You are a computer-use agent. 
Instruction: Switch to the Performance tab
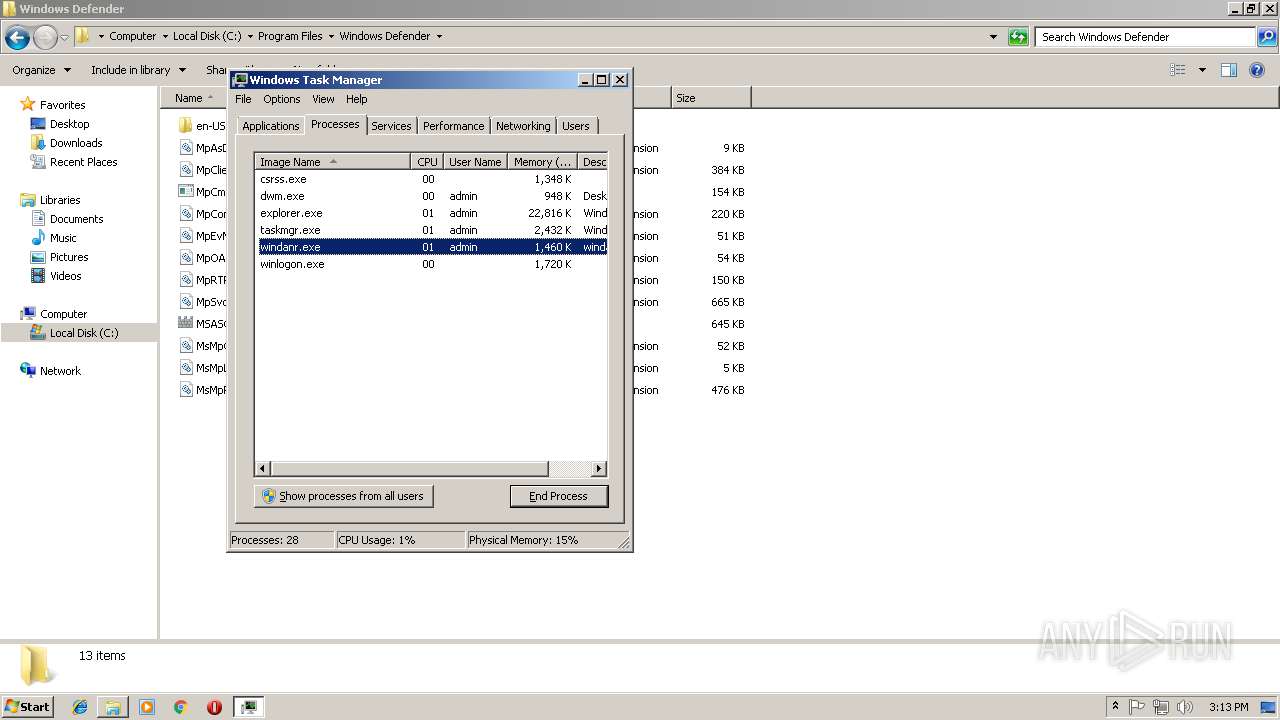click(453, 126)
